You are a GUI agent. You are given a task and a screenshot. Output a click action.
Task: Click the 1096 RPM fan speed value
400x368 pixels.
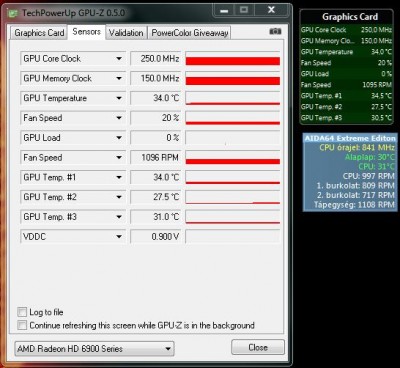[156, 158]
